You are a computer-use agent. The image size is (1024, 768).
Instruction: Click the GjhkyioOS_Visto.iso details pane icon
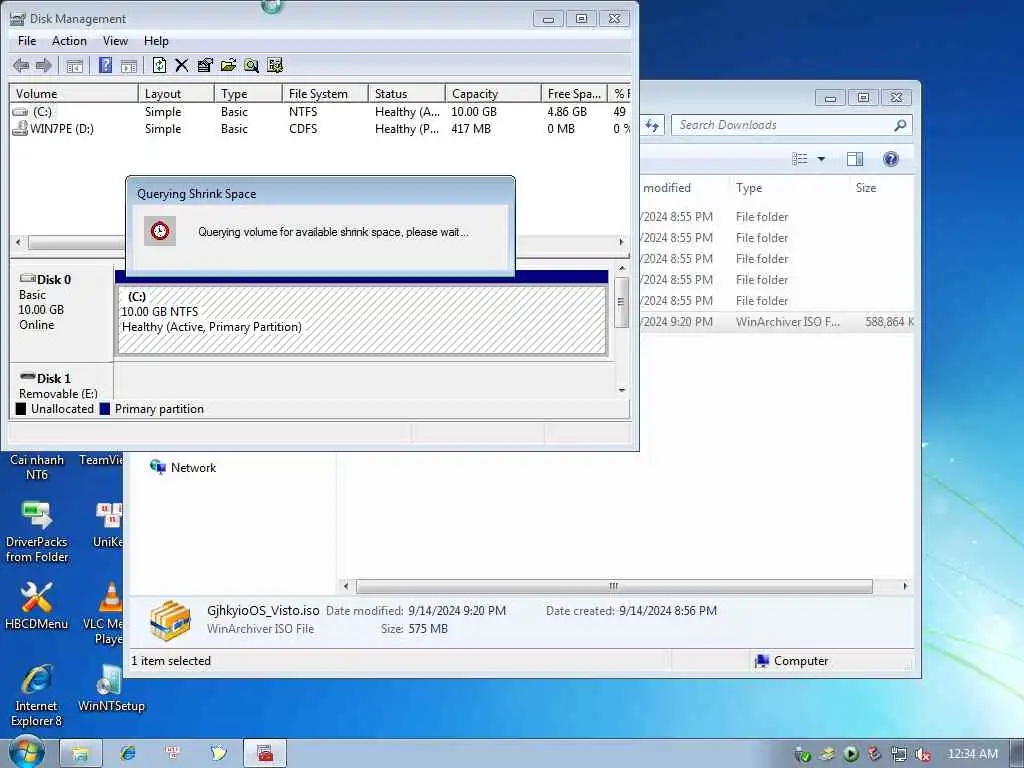pyautogui.click(x=170, y=620)
